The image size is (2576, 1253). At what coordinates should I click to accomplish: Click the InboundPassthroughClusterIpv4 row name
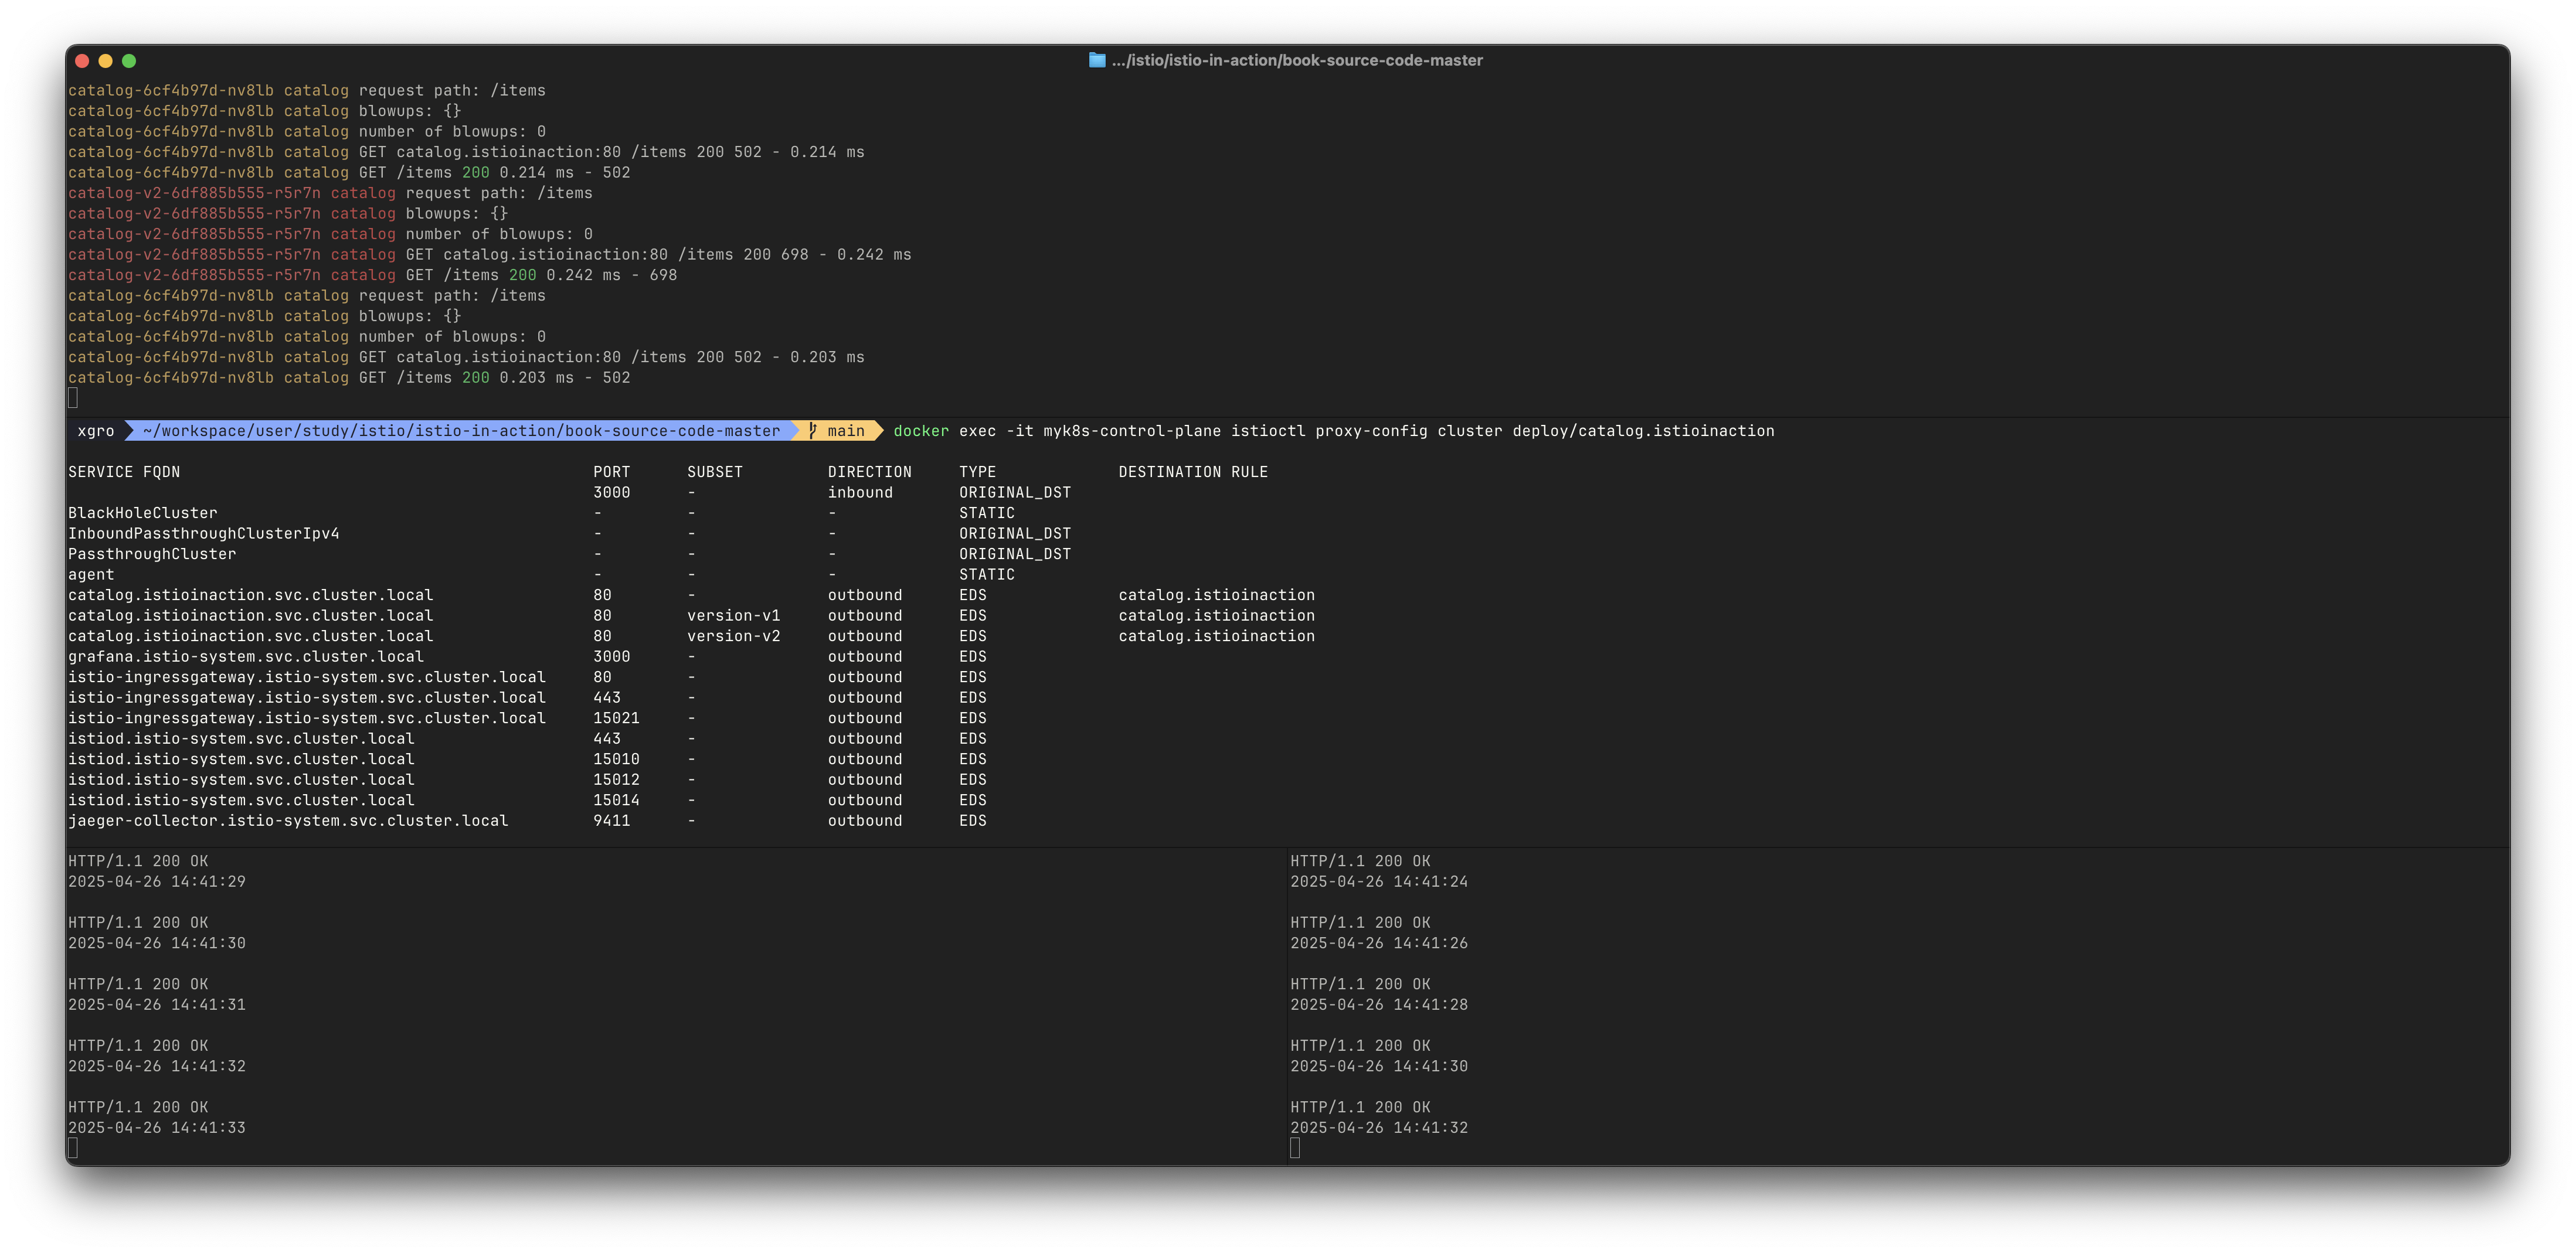pyautogui.click(x=204, y=533)
